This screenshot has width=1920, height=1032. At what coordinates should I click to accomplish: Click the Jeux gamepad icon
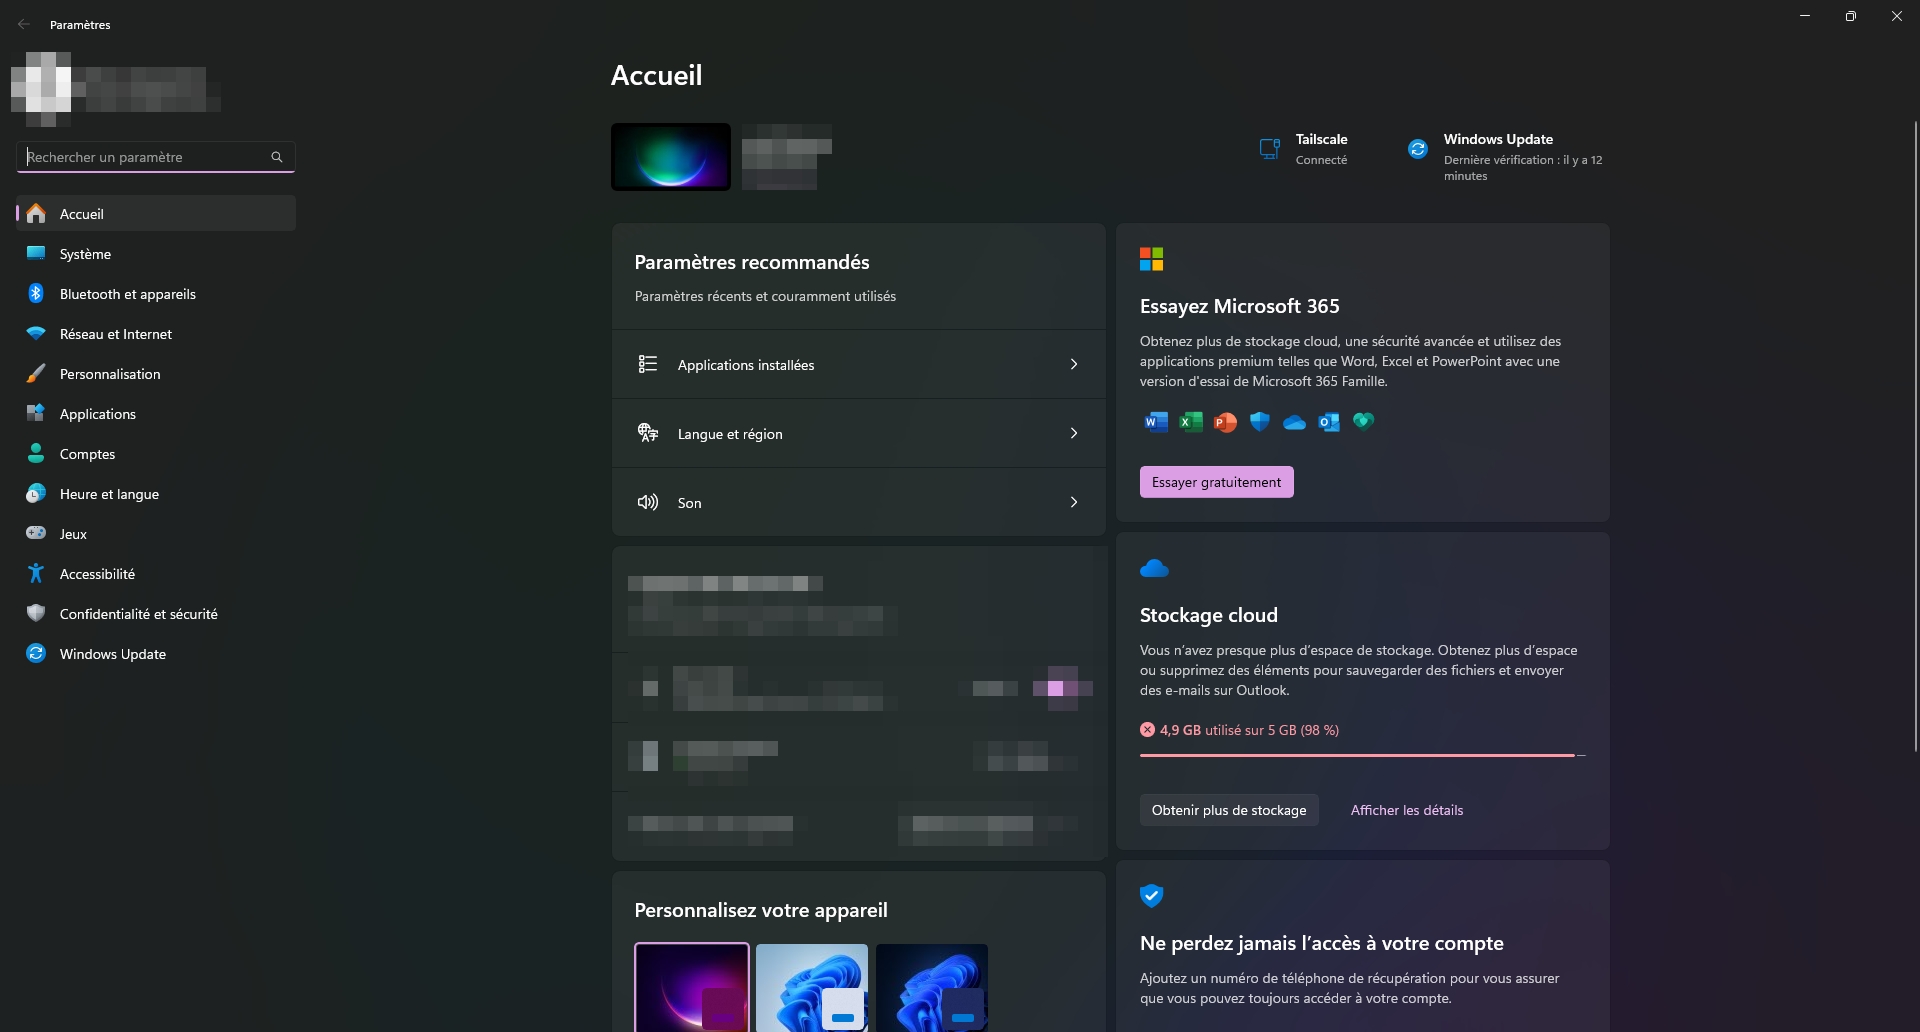(36, 534)
